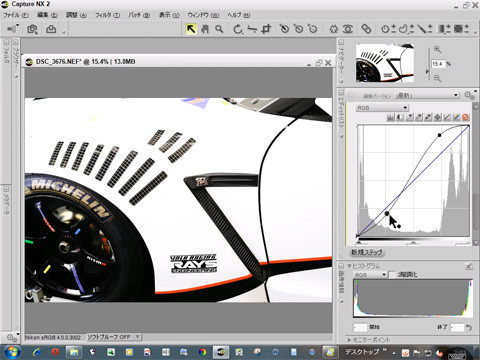Click the Windows Start button
This screenshot has height=360, width=480.
tap(13, 352)
